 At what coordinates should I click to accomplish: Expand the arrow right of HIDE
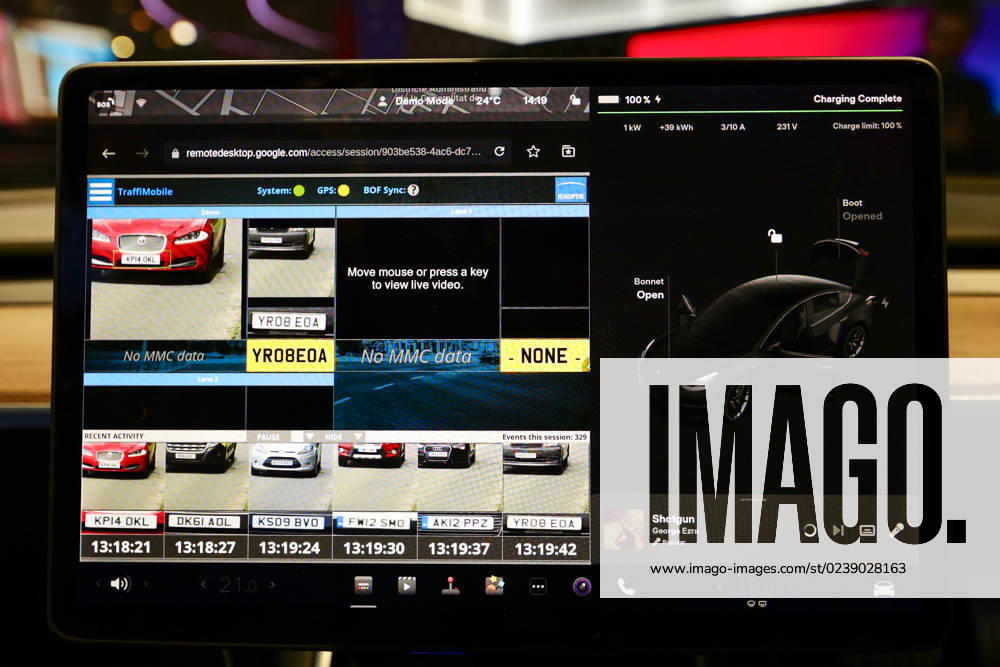358,437
